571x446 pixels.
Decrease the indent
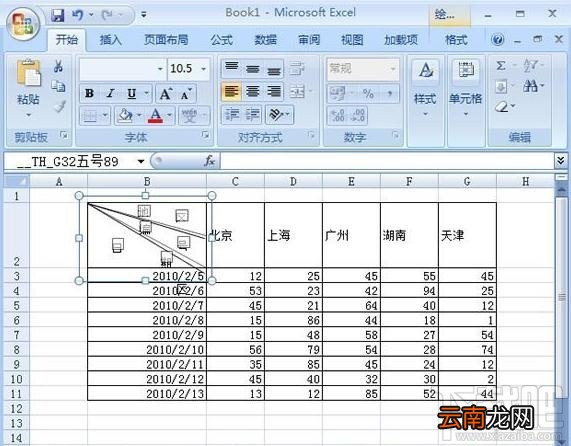(x=231, y=115)
